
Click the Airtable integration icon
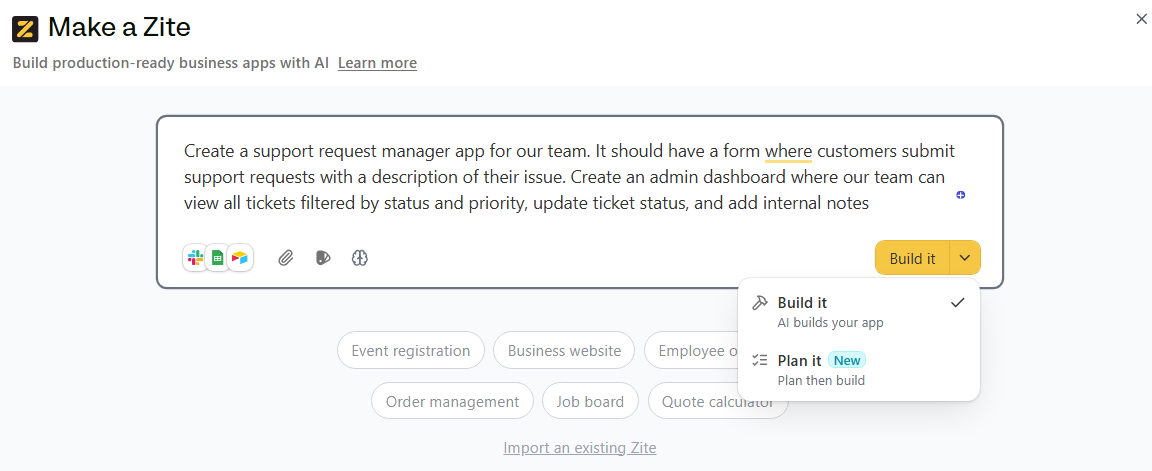240,258
